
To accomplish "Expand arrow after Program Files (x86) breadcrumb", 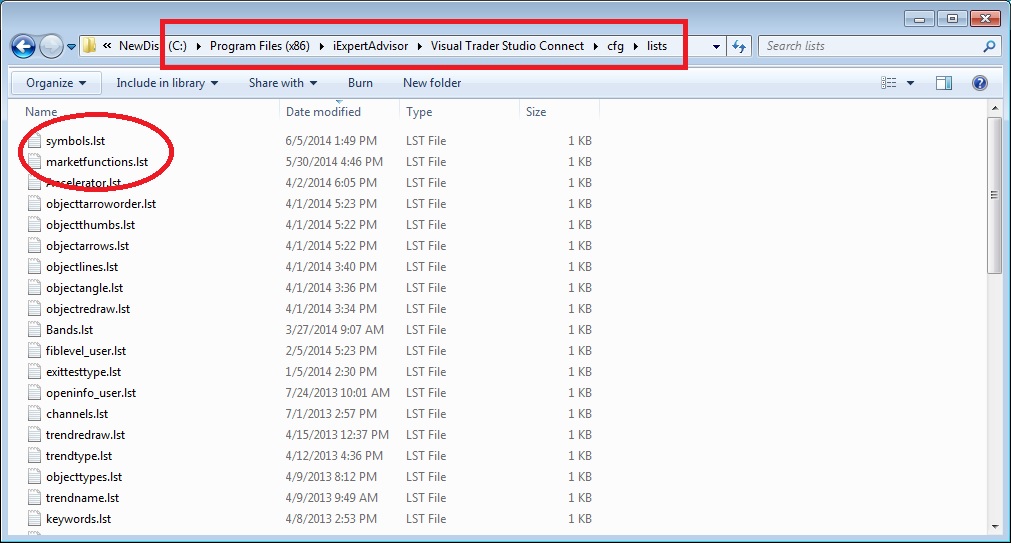I will pyautogui.click(x=322, y=46).
